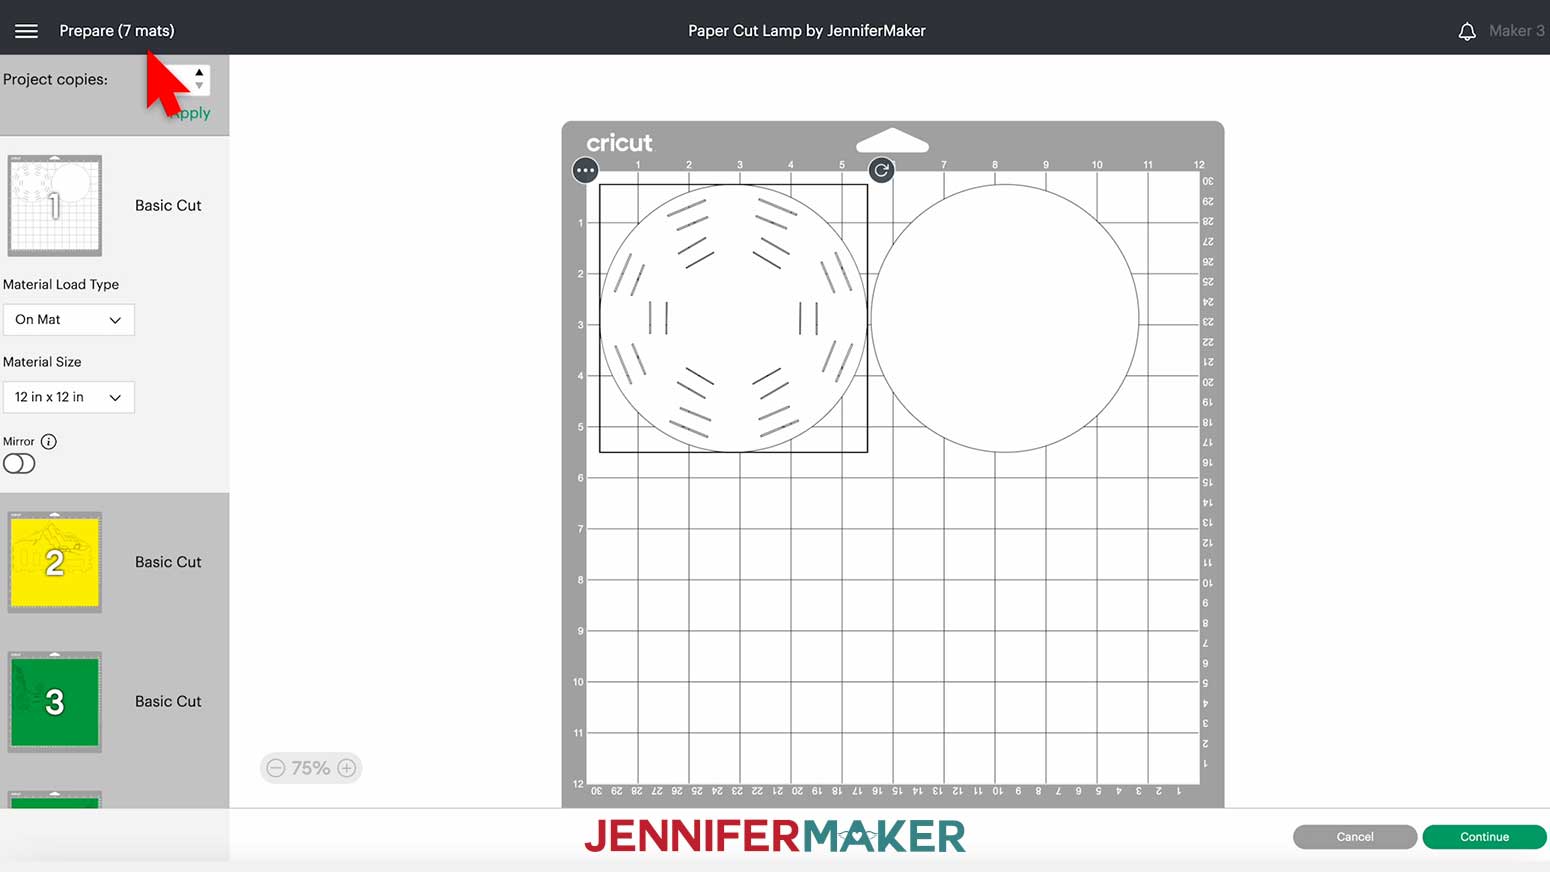Click the Cancel button
The width and height of the screenshot is (1550, 872).
pyautogui.click(x=1355, y=837)
